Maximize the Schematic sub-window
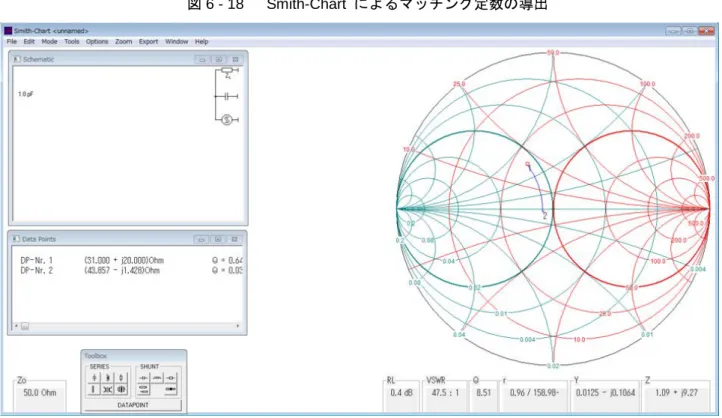 [219, 59]
